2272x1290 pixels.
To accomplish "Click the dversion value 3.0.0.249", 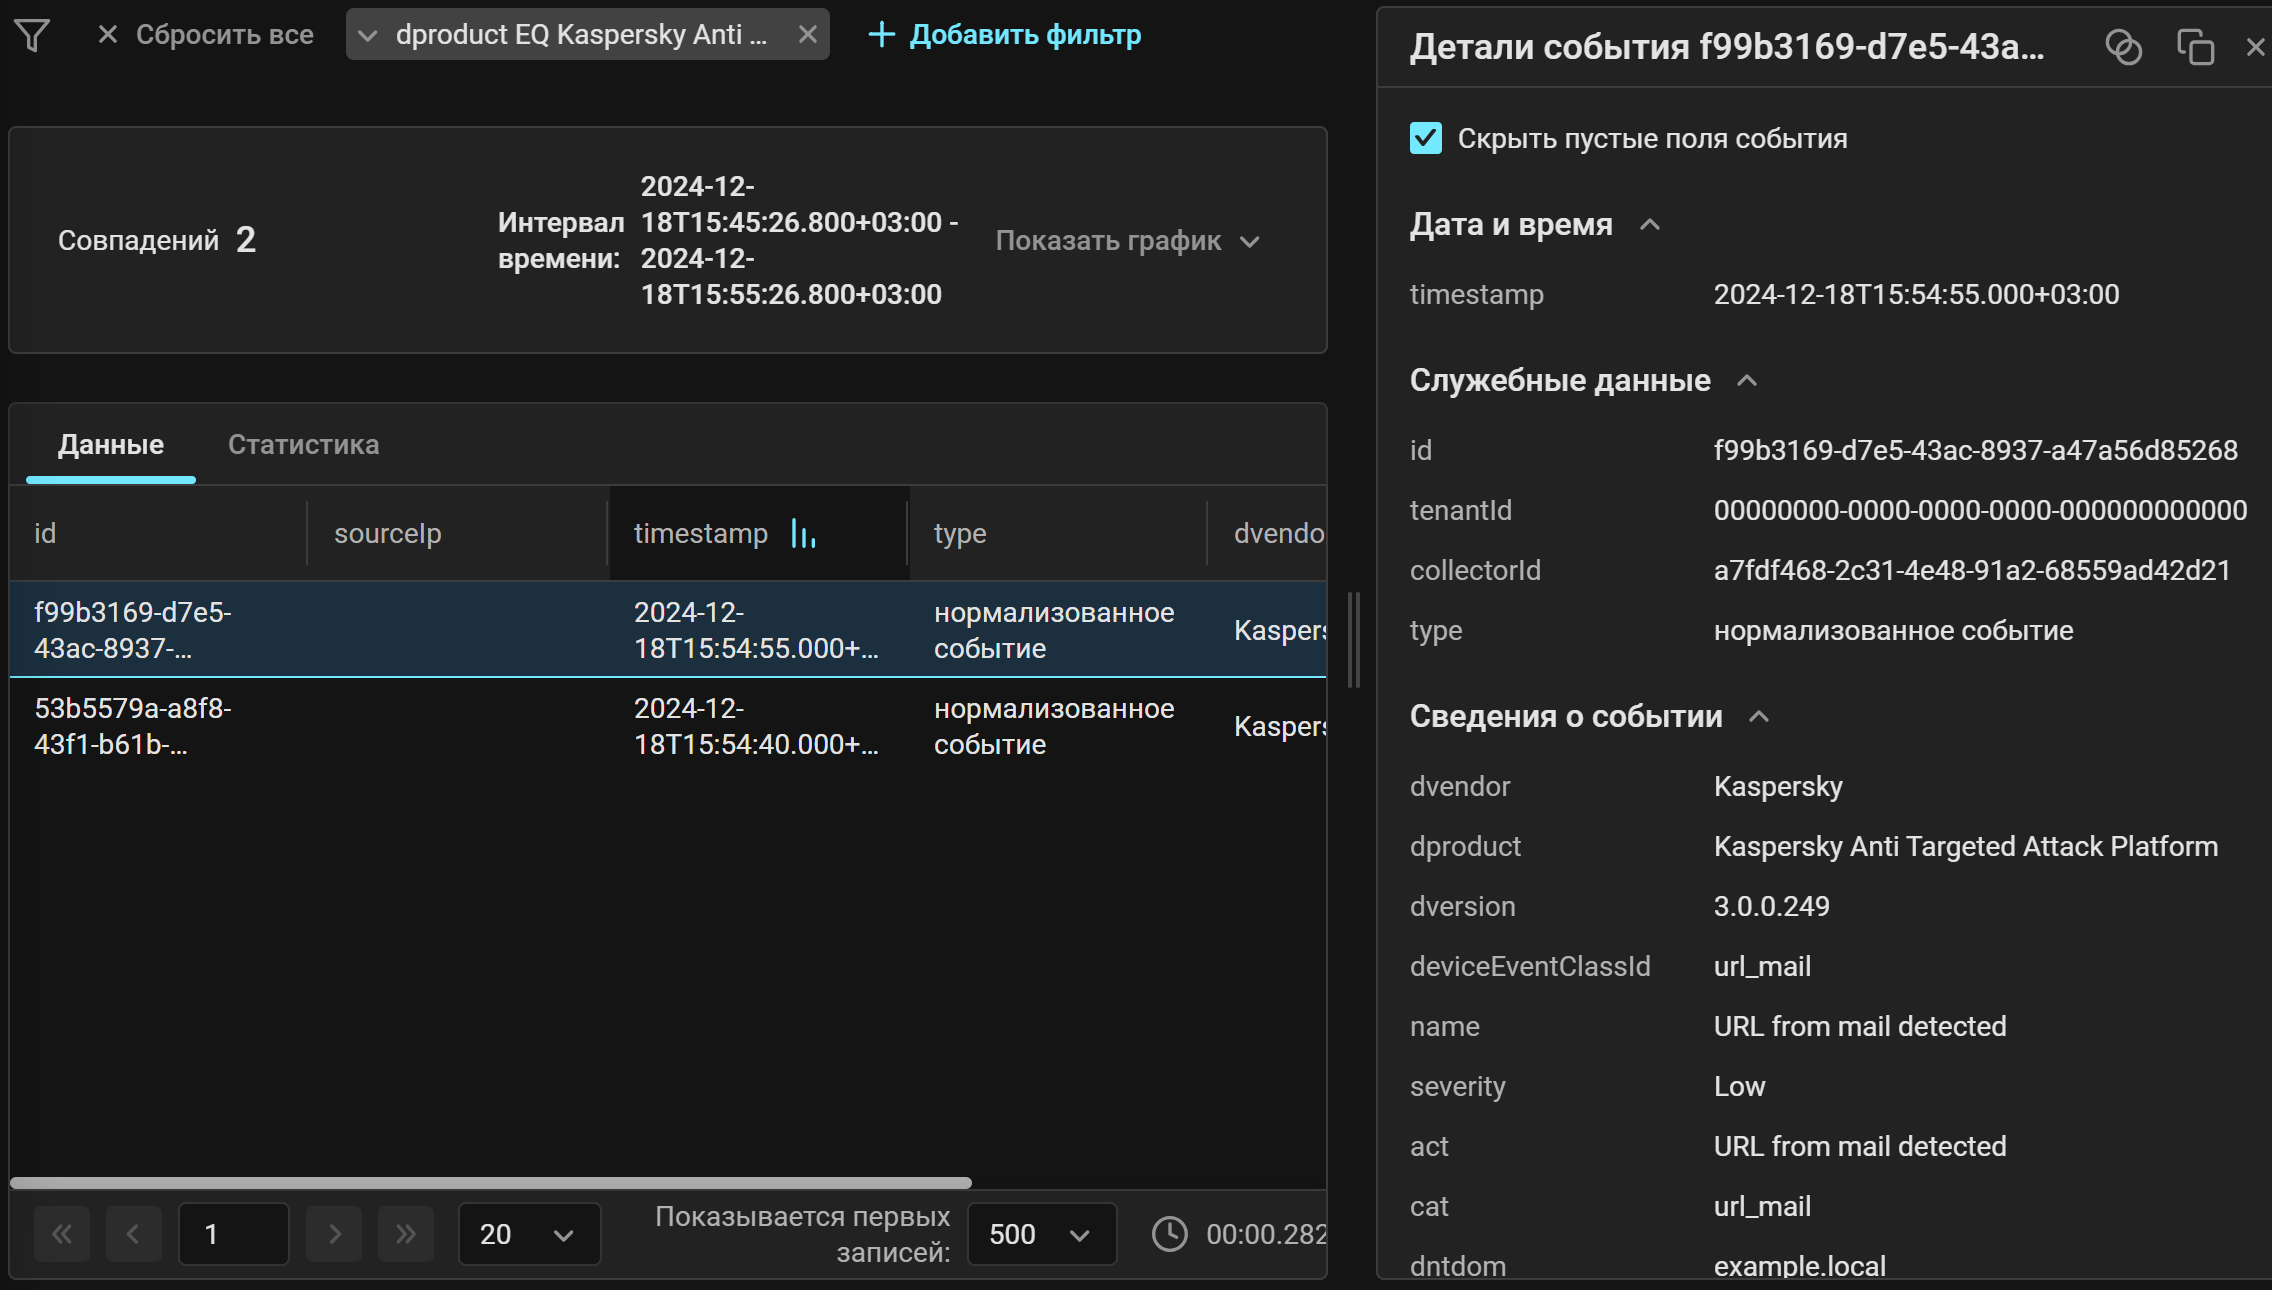I will coord(1771,907).
